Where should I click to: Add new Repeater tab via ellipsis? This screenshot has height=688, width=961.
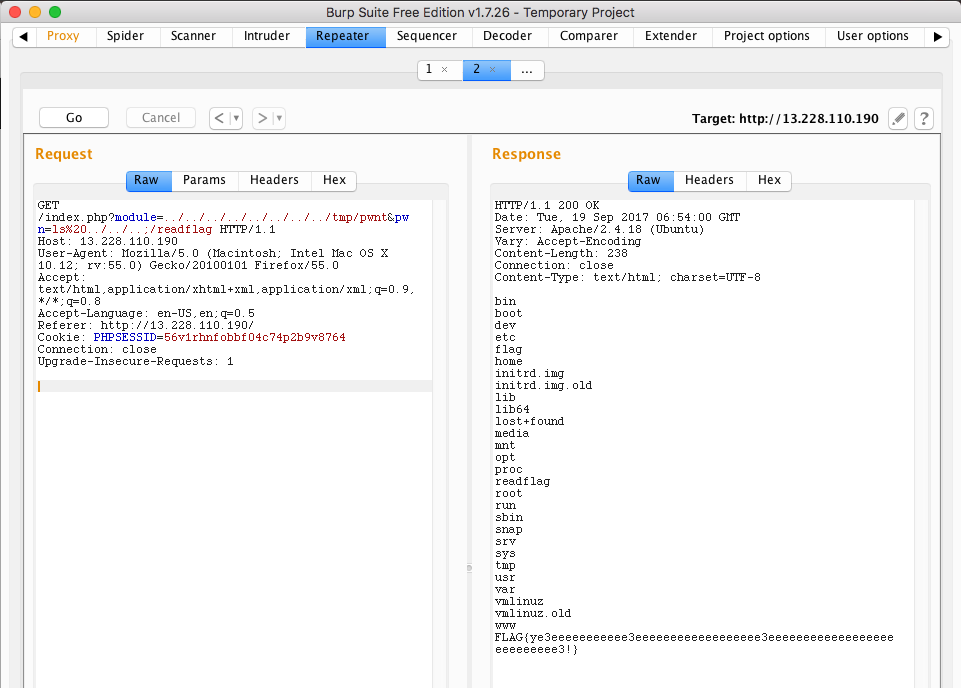[527, 70]
